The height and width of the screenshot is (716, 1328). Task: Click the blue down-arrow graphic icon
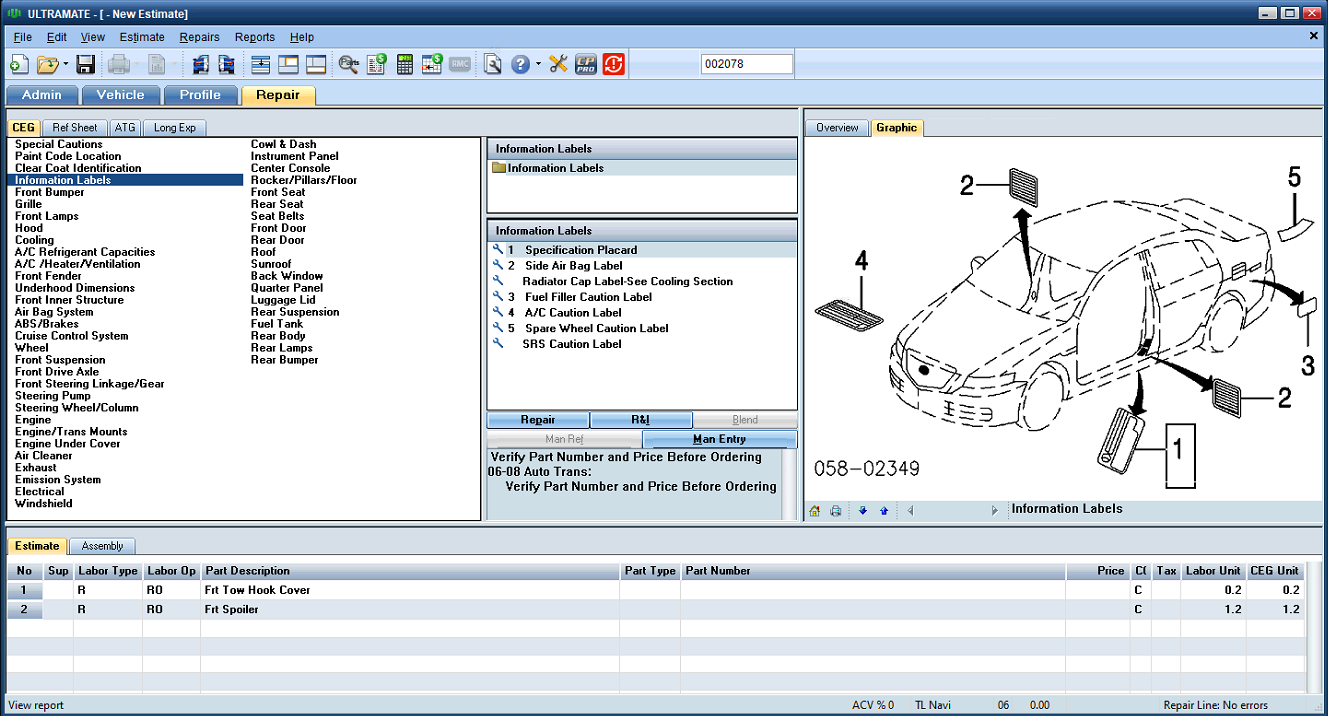coord(863,511)
